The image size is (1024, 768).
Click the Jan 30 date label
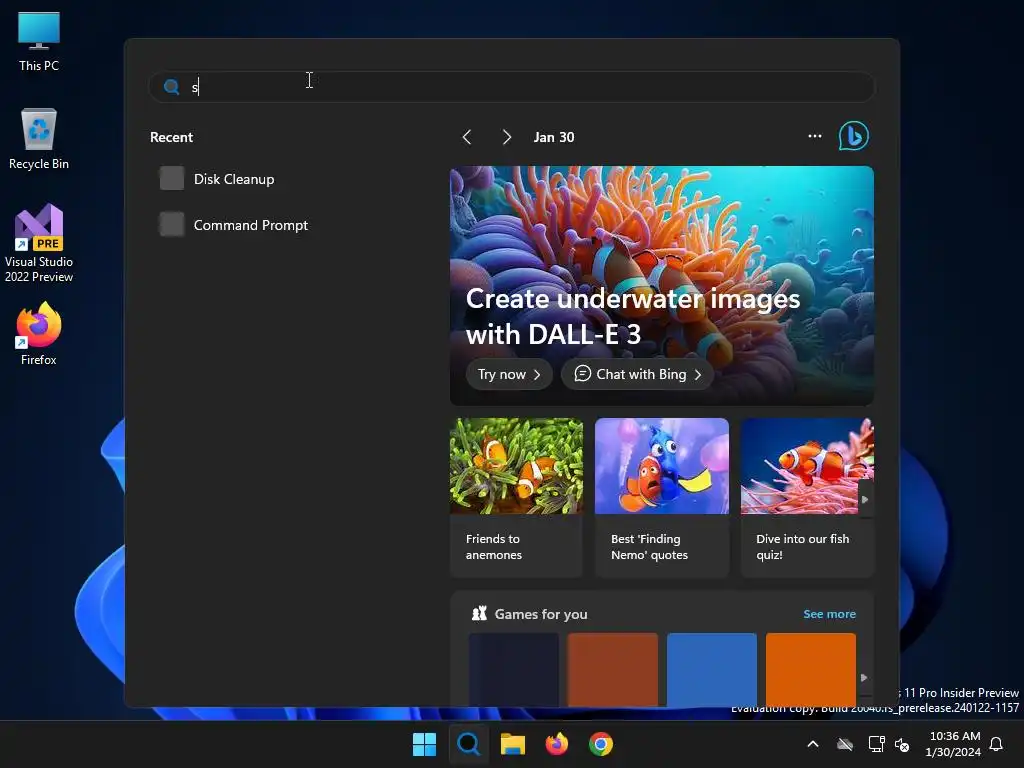pos(554,137)
